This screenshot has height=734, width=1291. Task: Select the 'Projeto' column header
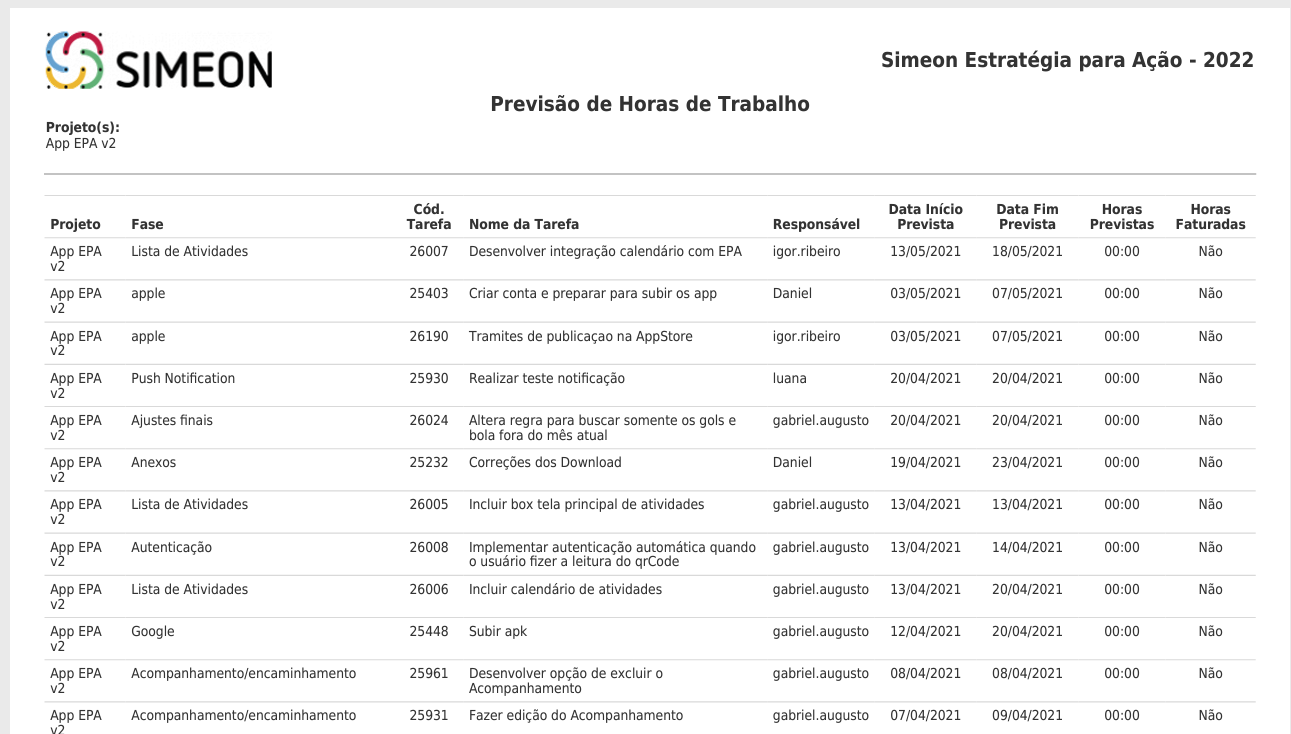click(x=76, y=224)
